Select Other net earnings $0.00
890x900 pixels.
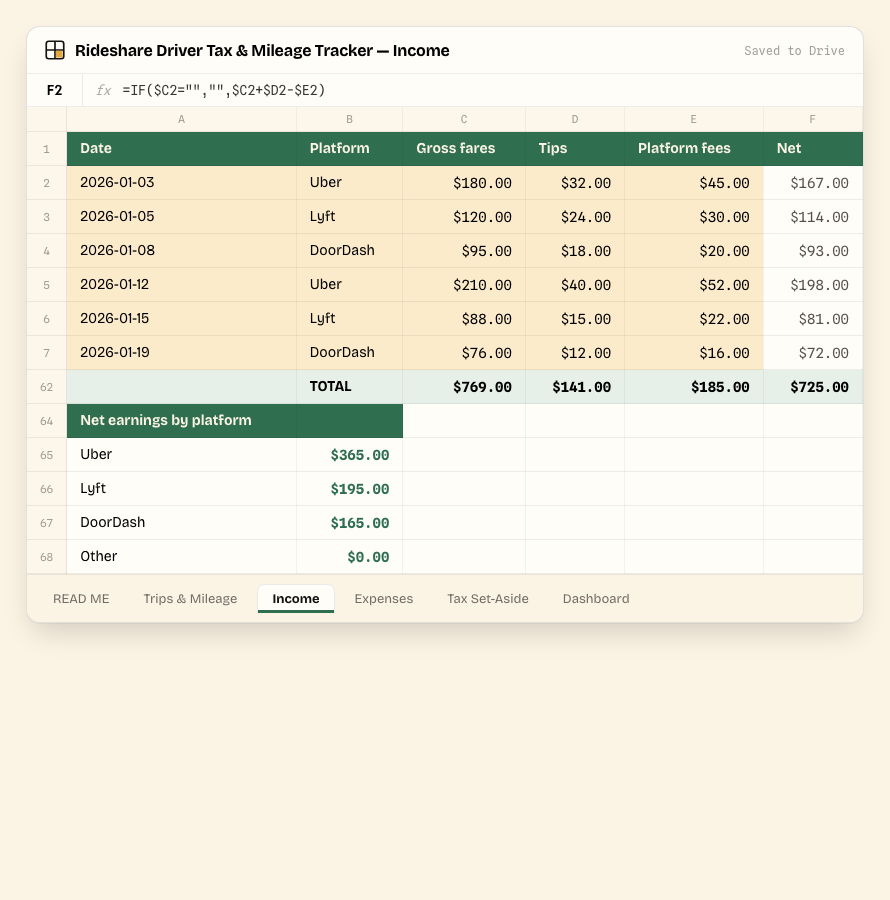[x=349, y=557]
